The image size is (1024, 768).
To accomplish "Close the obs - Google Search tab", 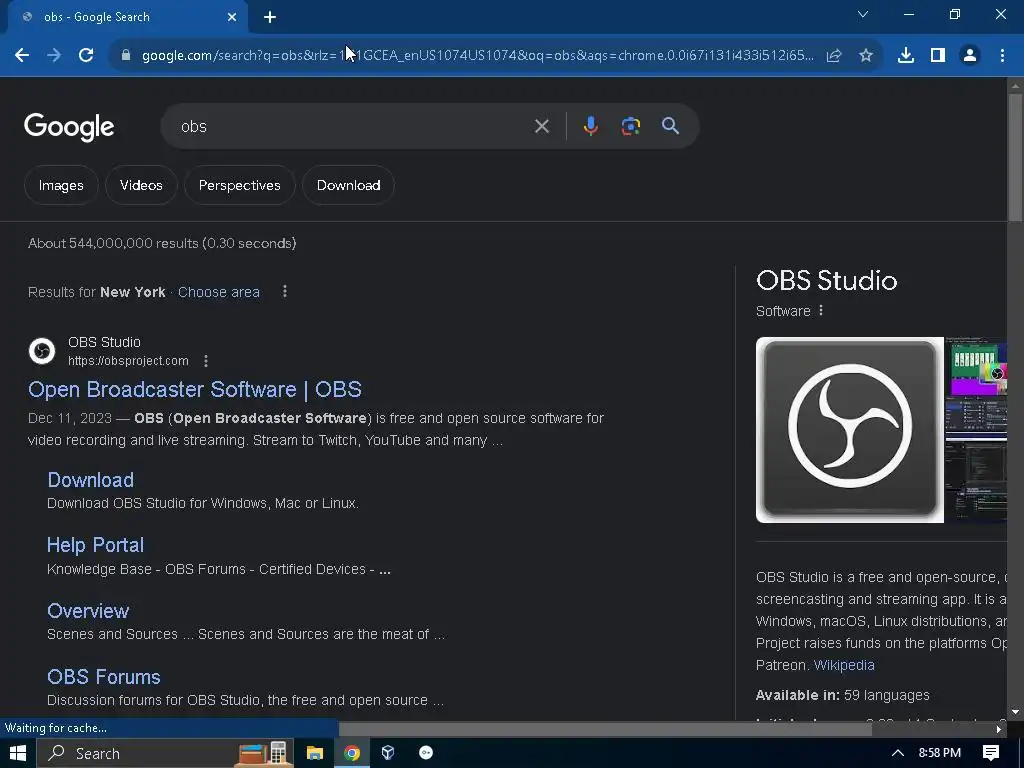I will [x=232, y=17].
